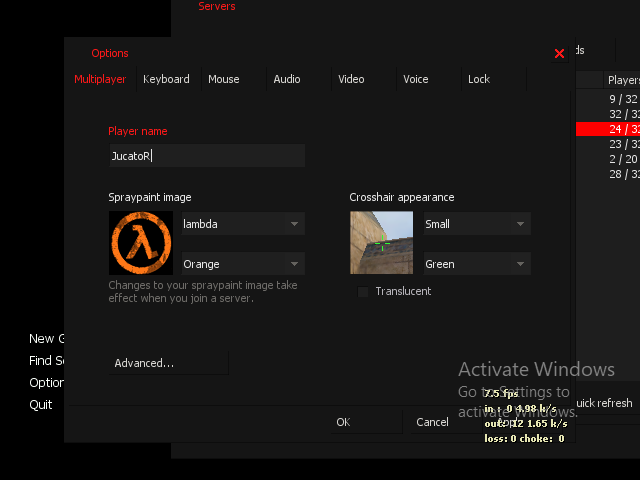Image resolution: width=640 pixels, height=480 pixels.
Task: Click Quick refresh in Servers window
Action: pos(604,403)
